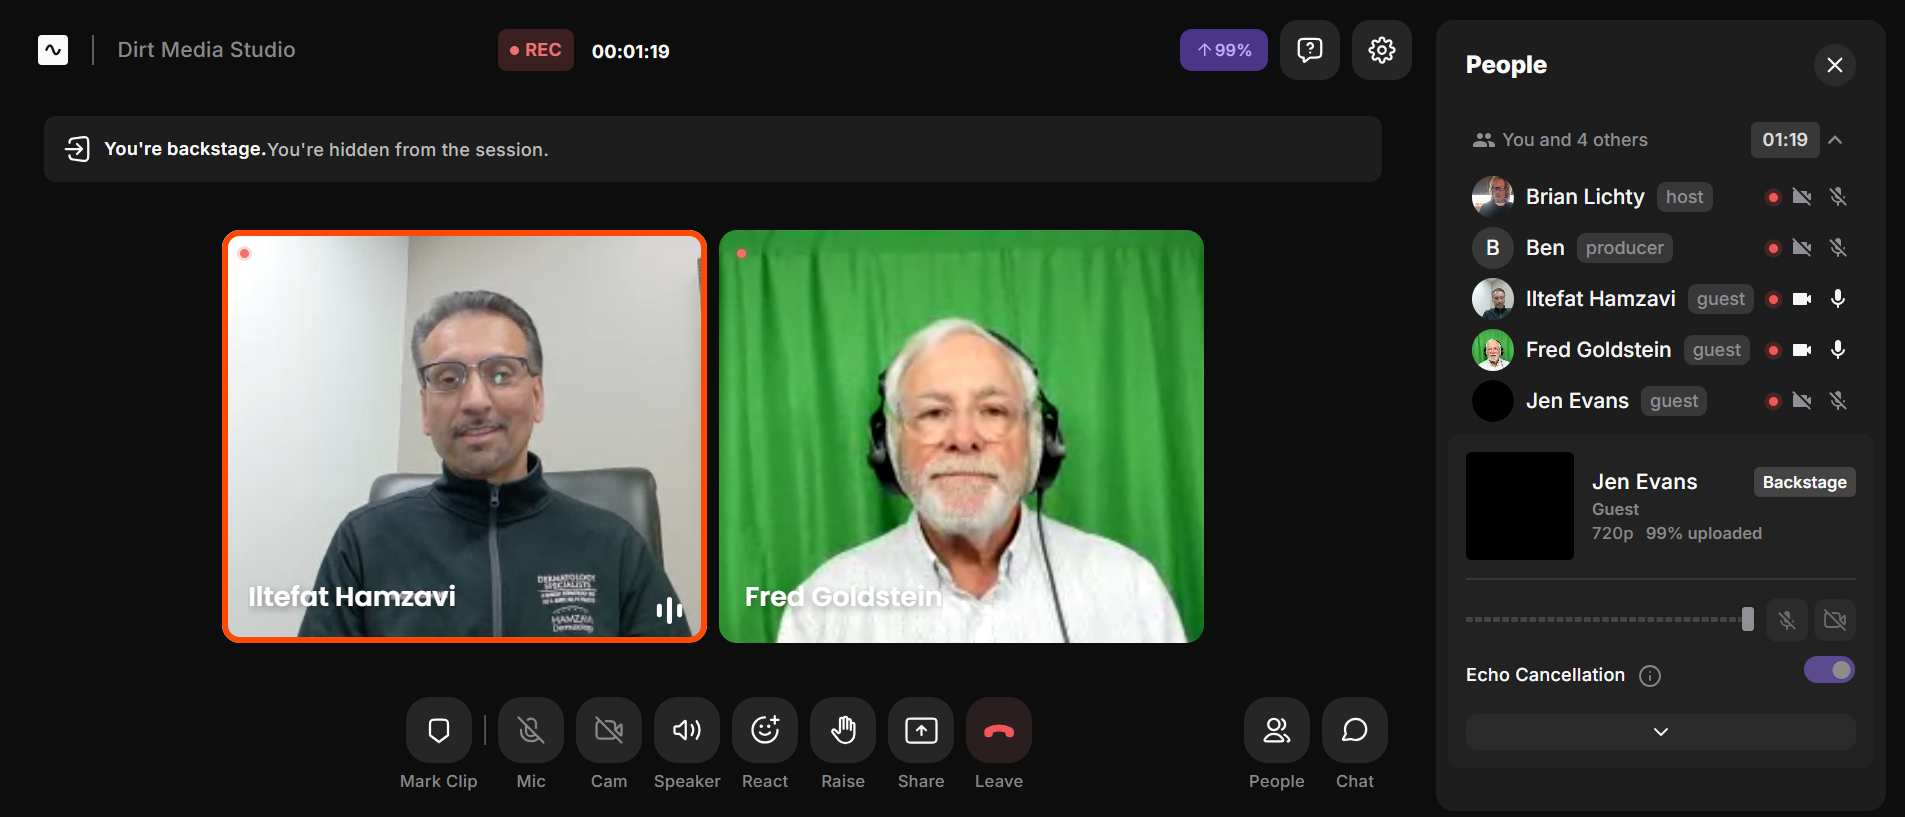The height and width of the screenshot is (817, 1905).
Task: Click the Riverside logo icon
Action: point(53,50)
